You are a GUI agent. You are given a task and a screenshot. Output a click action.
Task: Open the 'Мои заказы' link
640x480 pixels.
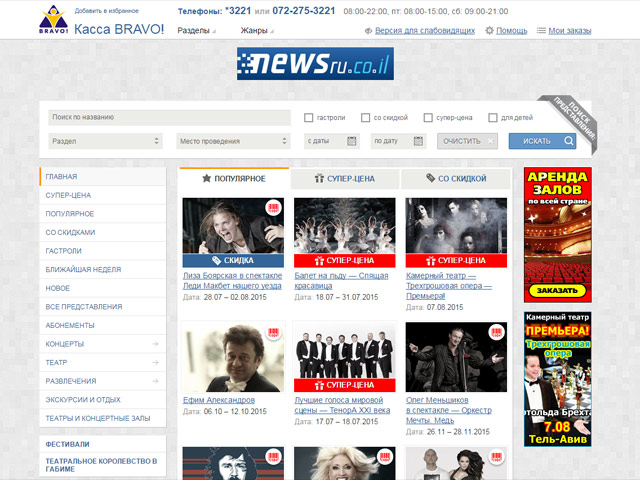570,31
